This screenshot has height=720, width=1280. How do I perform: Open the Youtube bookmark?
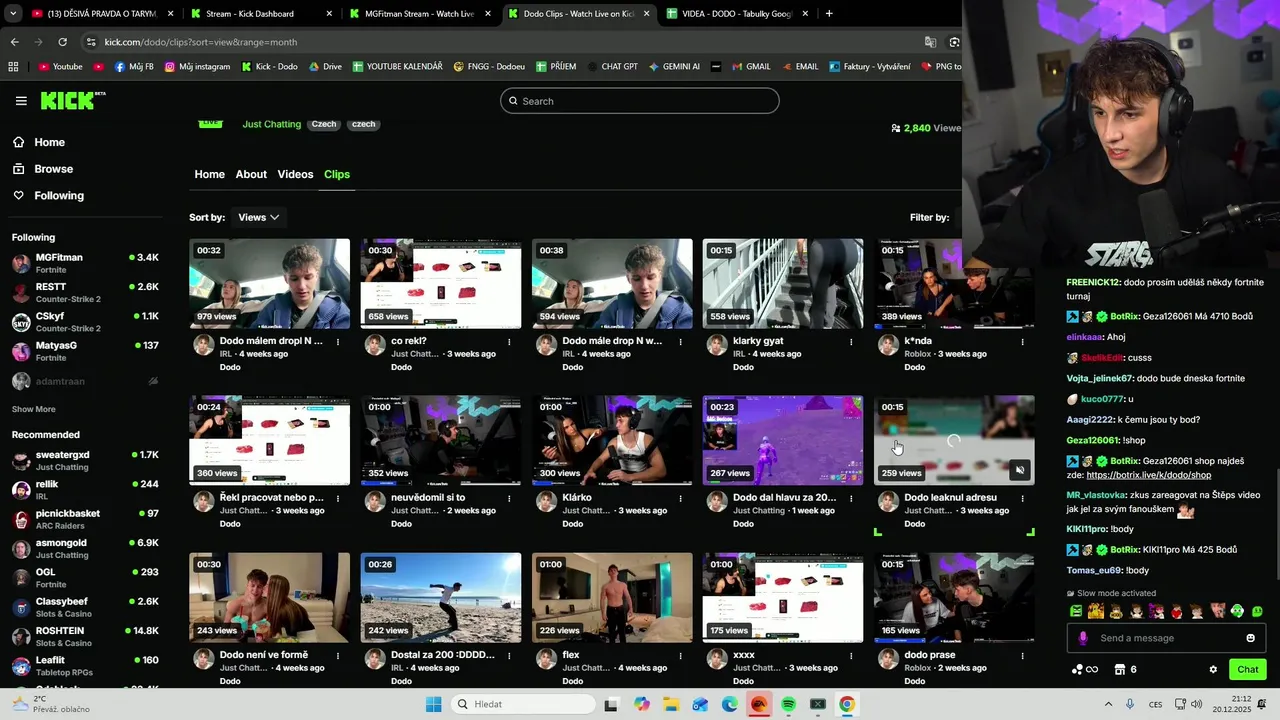(x=60, y=67)
